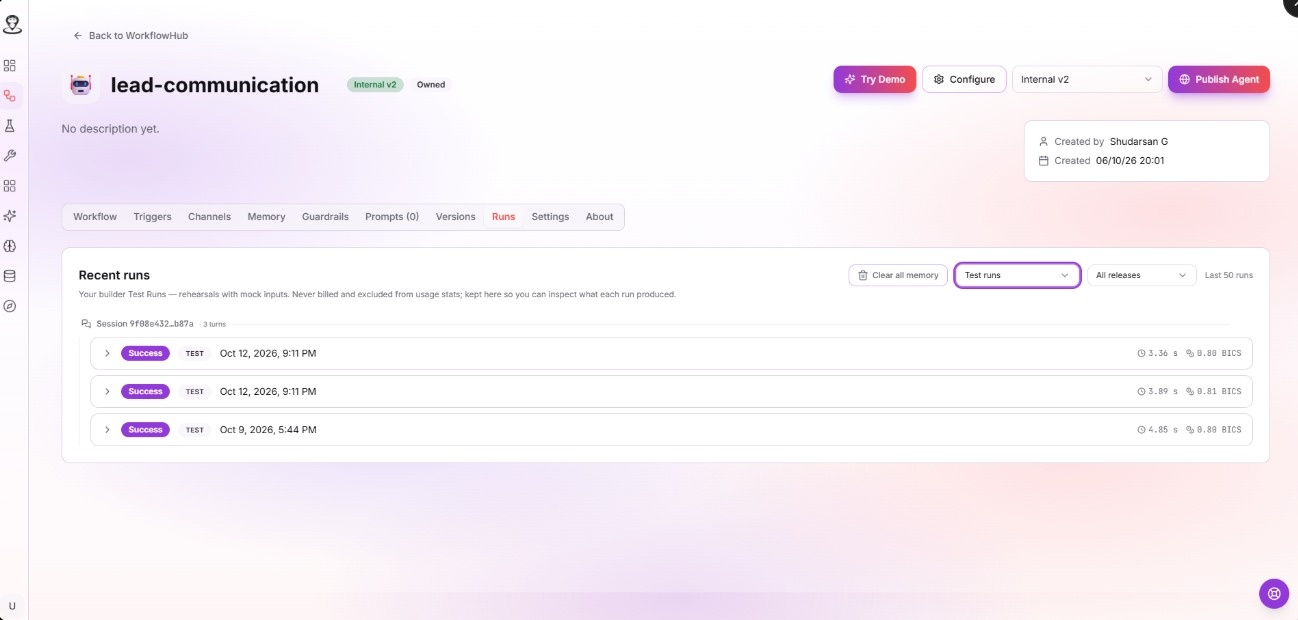The image size is (1298, 620).
Task: Switch to the Workflow tab
Action: [95, 217]
